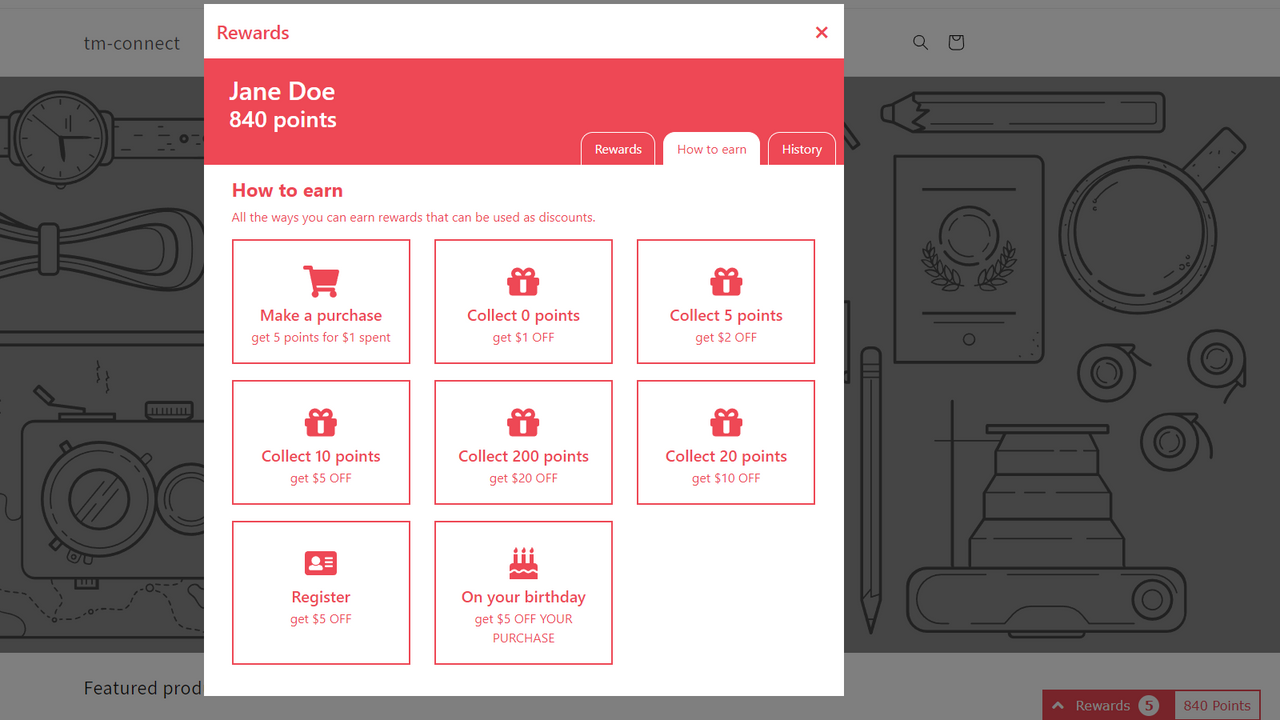Open the History tab
The image size is (1280, 720).
coord(802,149)
